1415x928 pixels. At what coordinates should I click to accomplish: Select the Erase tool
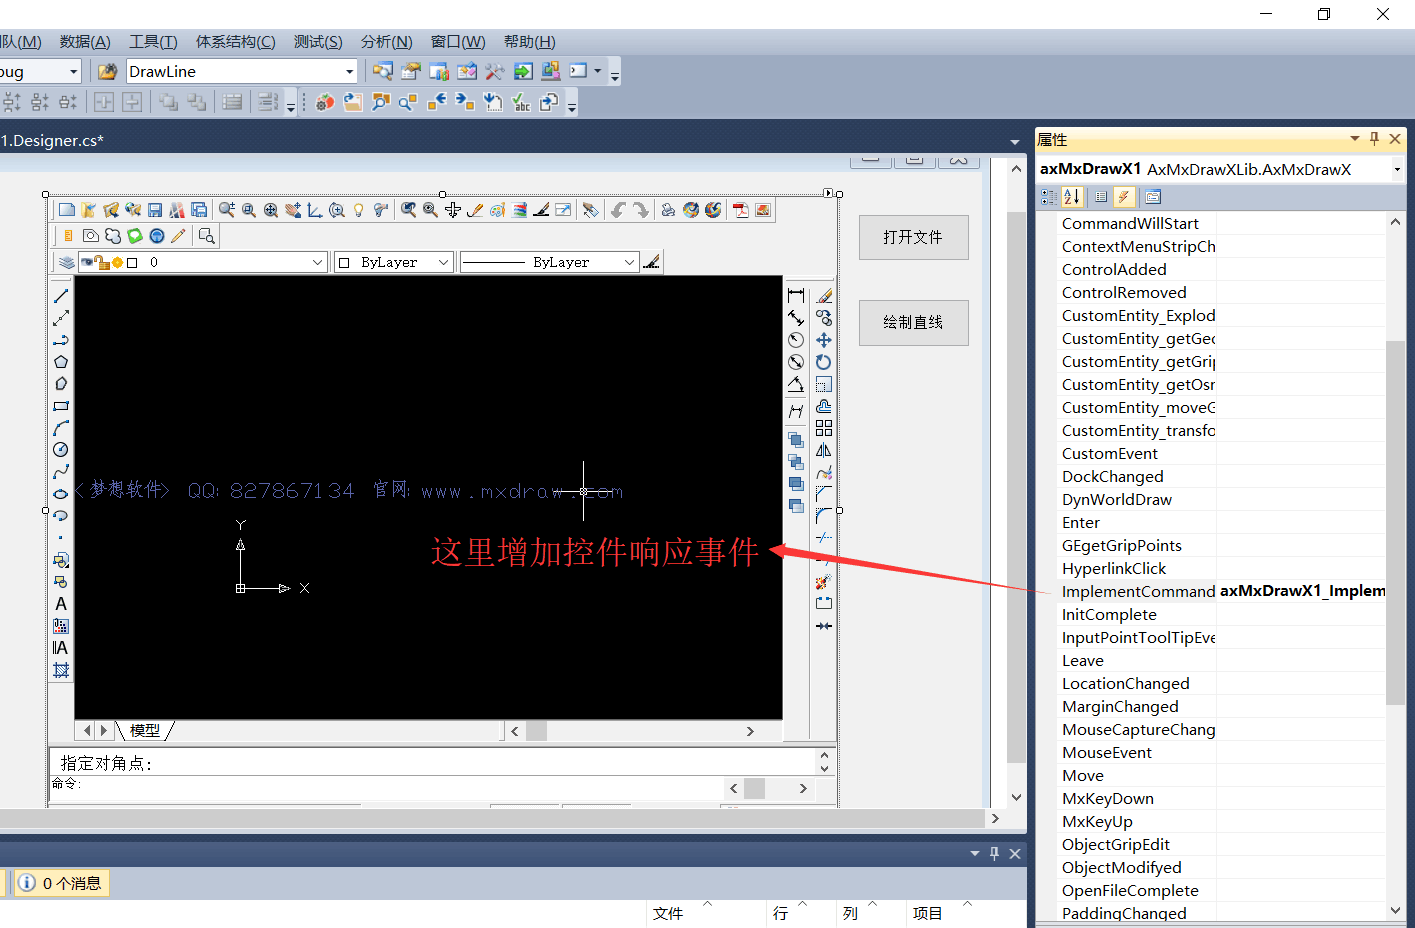pyautogui.click(x=824, y=296)
